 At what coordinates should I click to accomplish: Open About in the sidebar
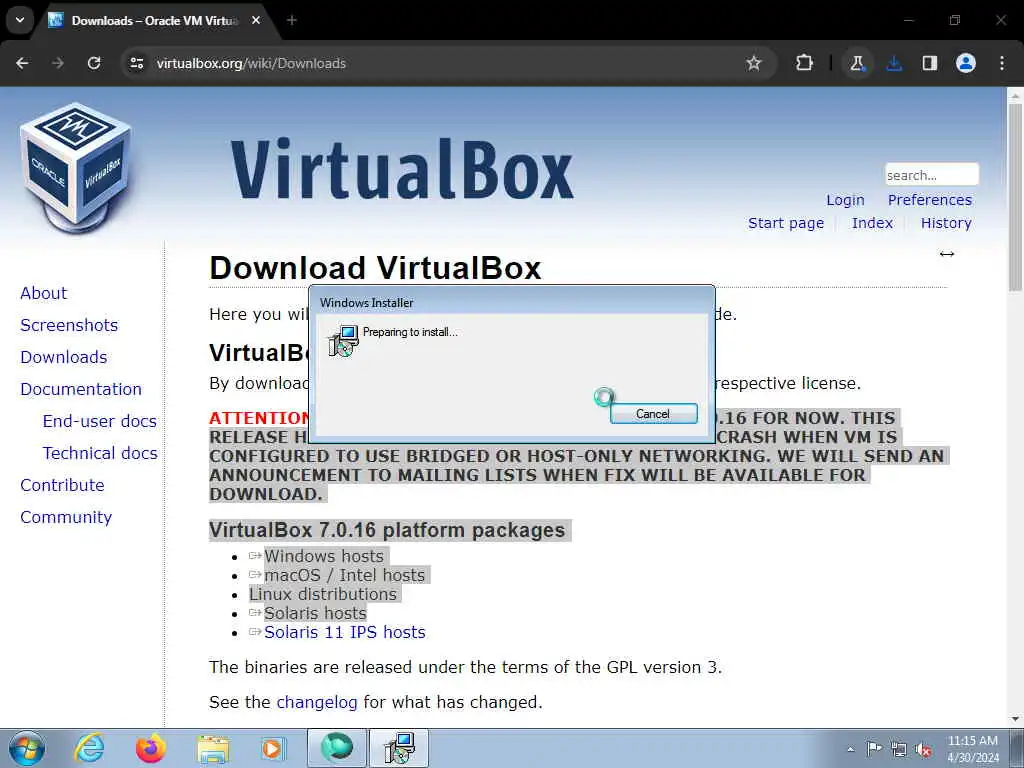click(x=44, y=293)
